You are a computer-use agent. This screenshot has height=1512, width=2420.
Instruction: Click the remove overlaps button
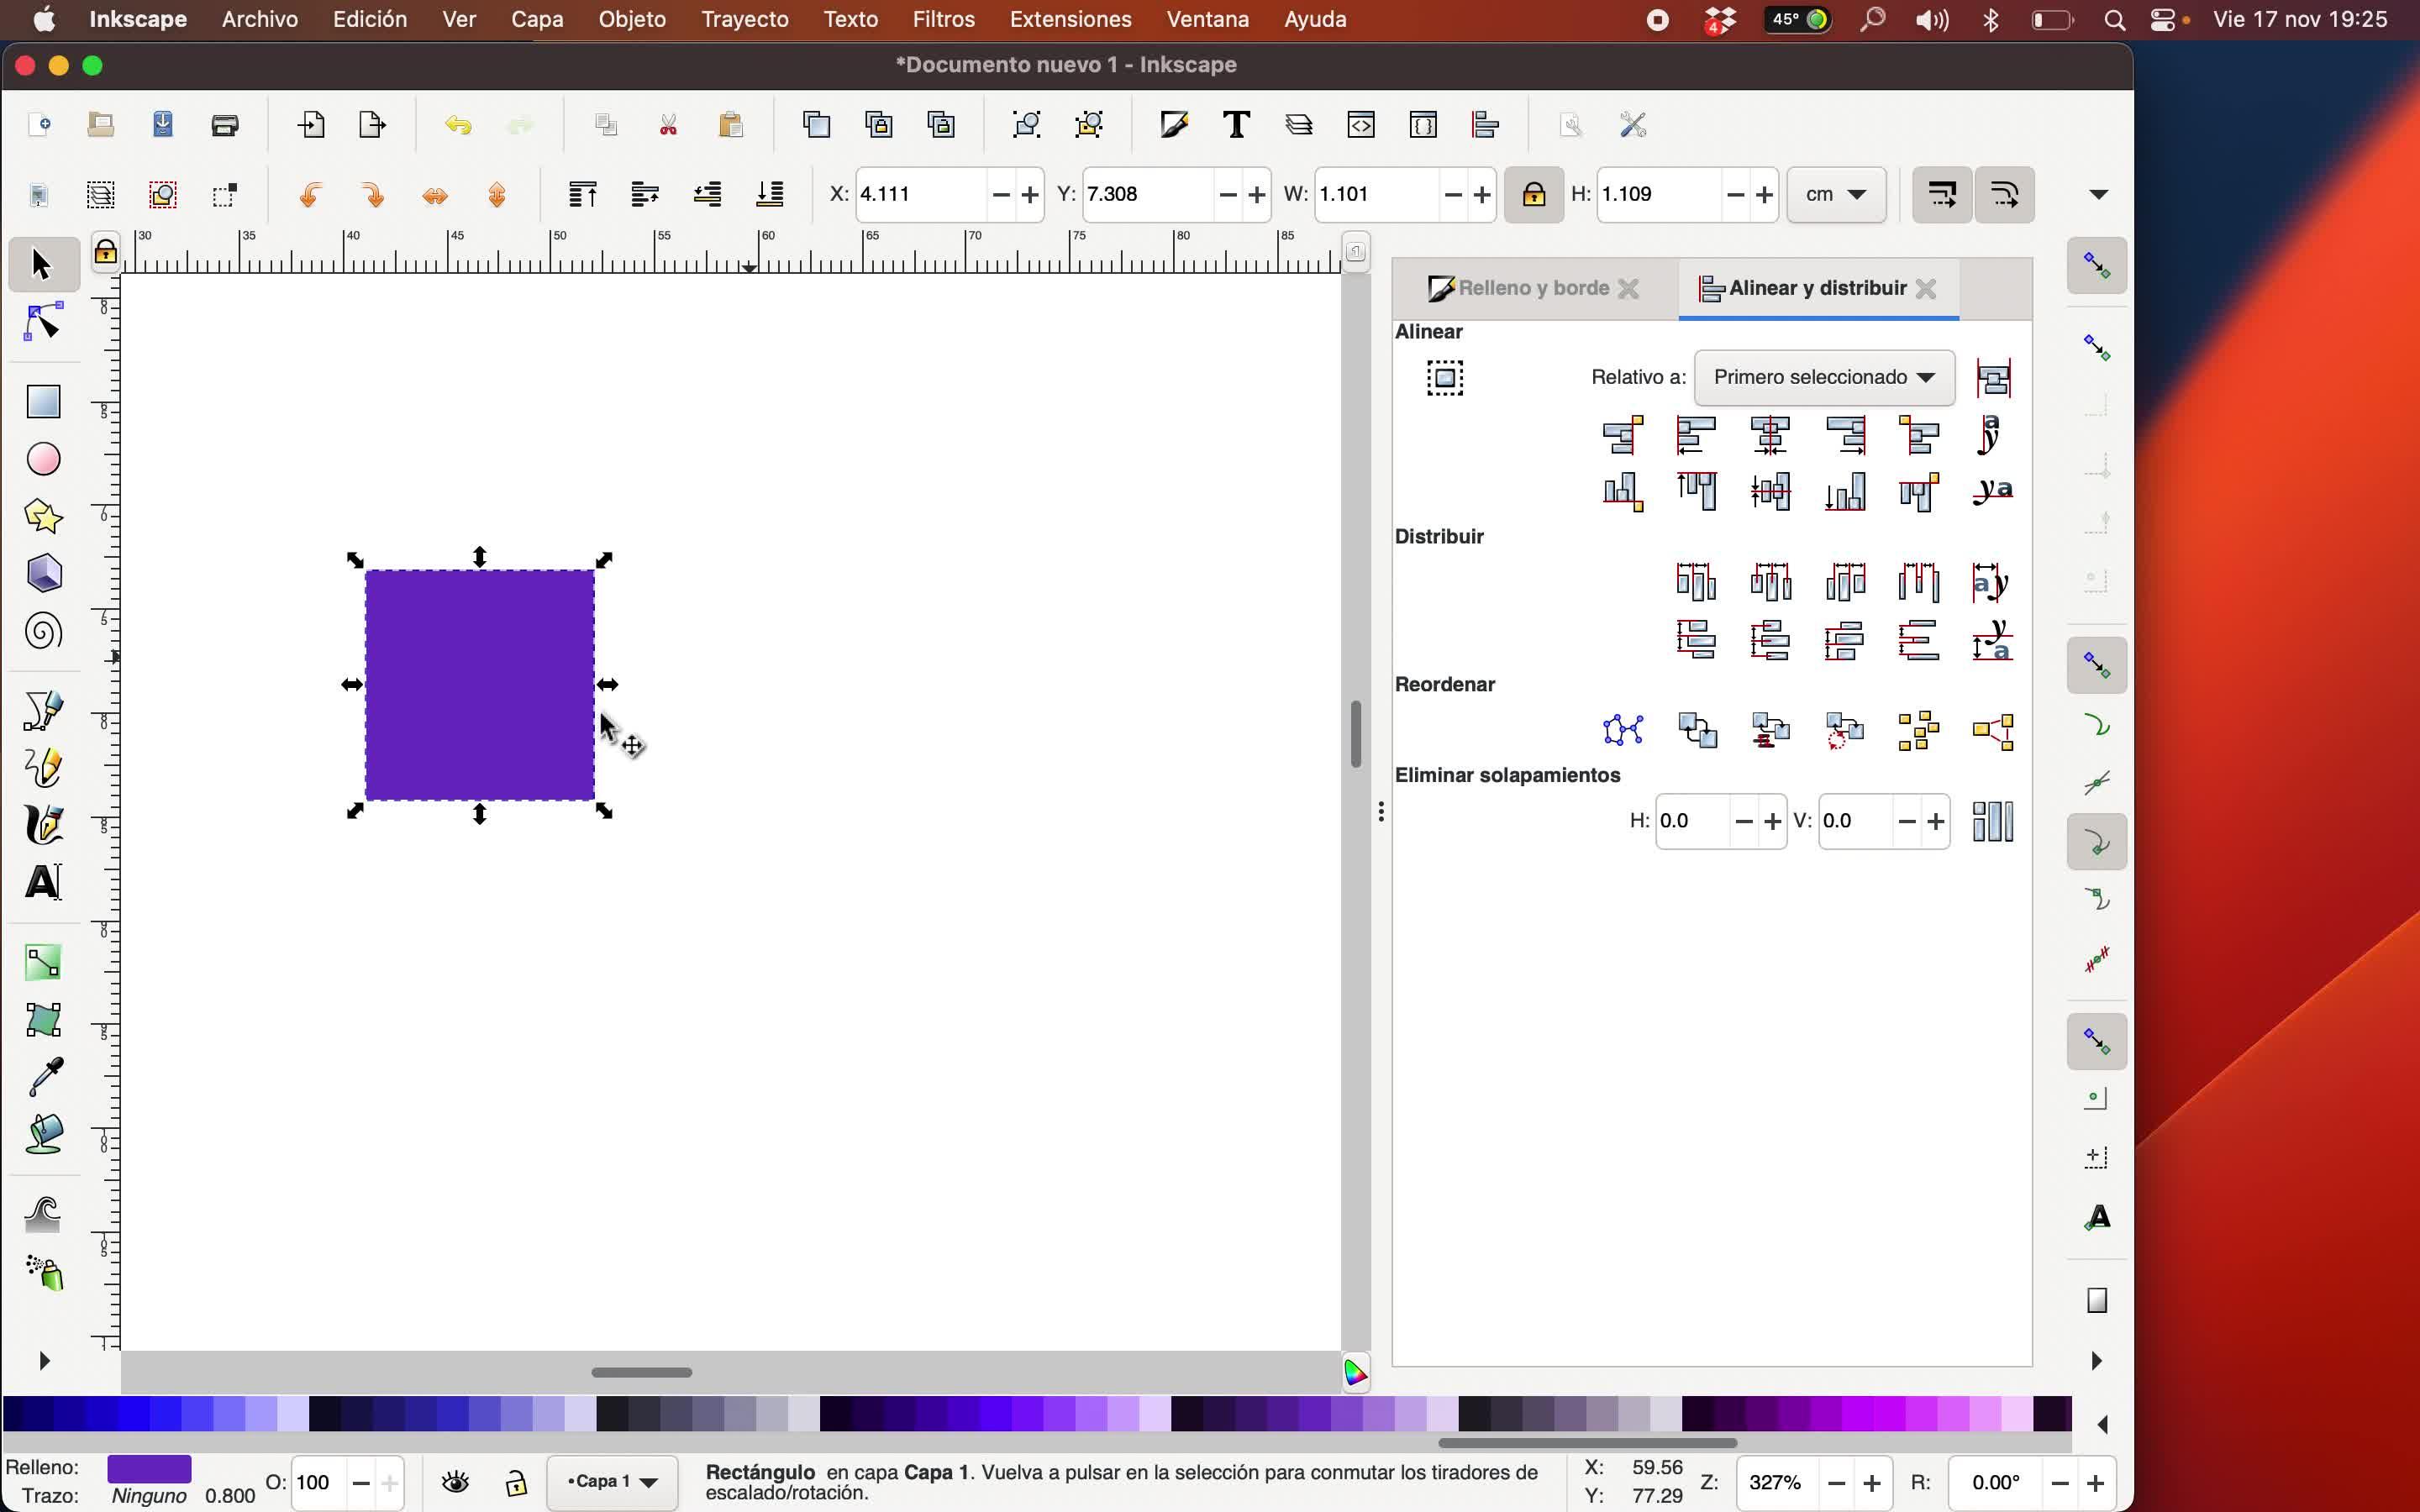(1992, 822)
